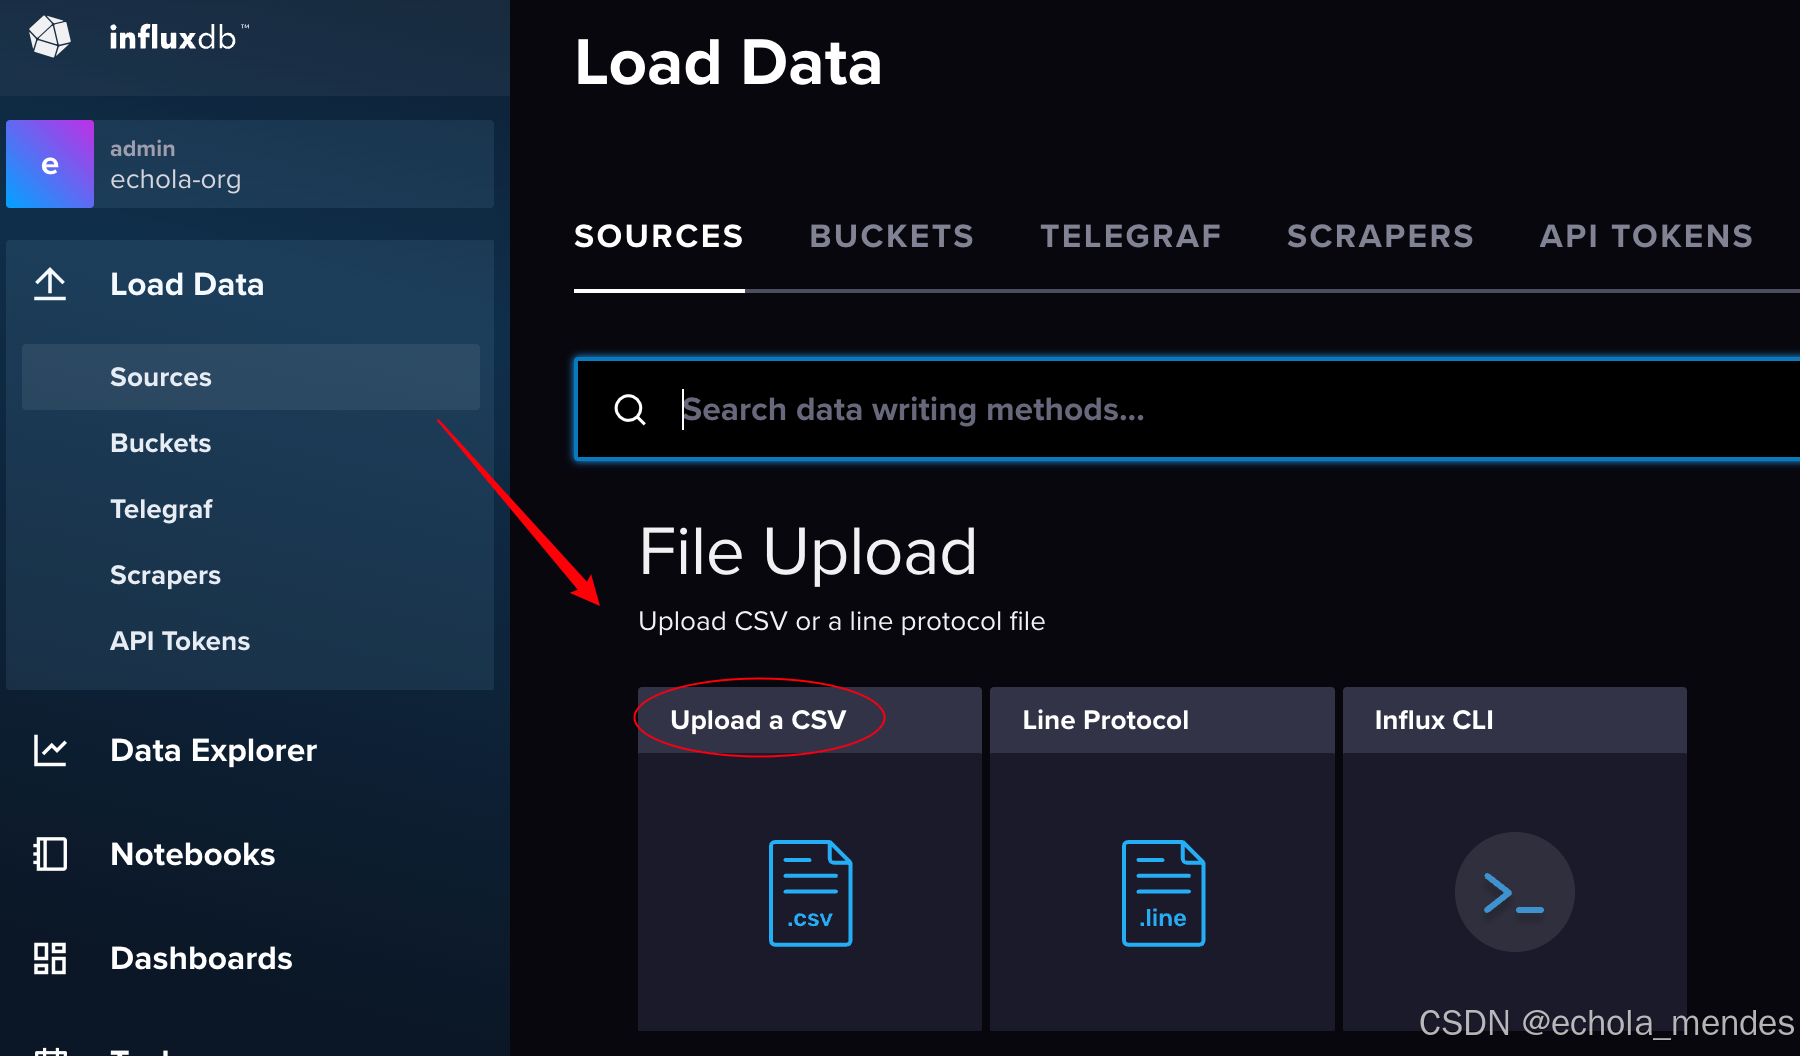The width and height of the screenshot is (1800, 1056).
Task: Switch to the Sources tab
Action: pyautogui.click(x=659, y=236)
